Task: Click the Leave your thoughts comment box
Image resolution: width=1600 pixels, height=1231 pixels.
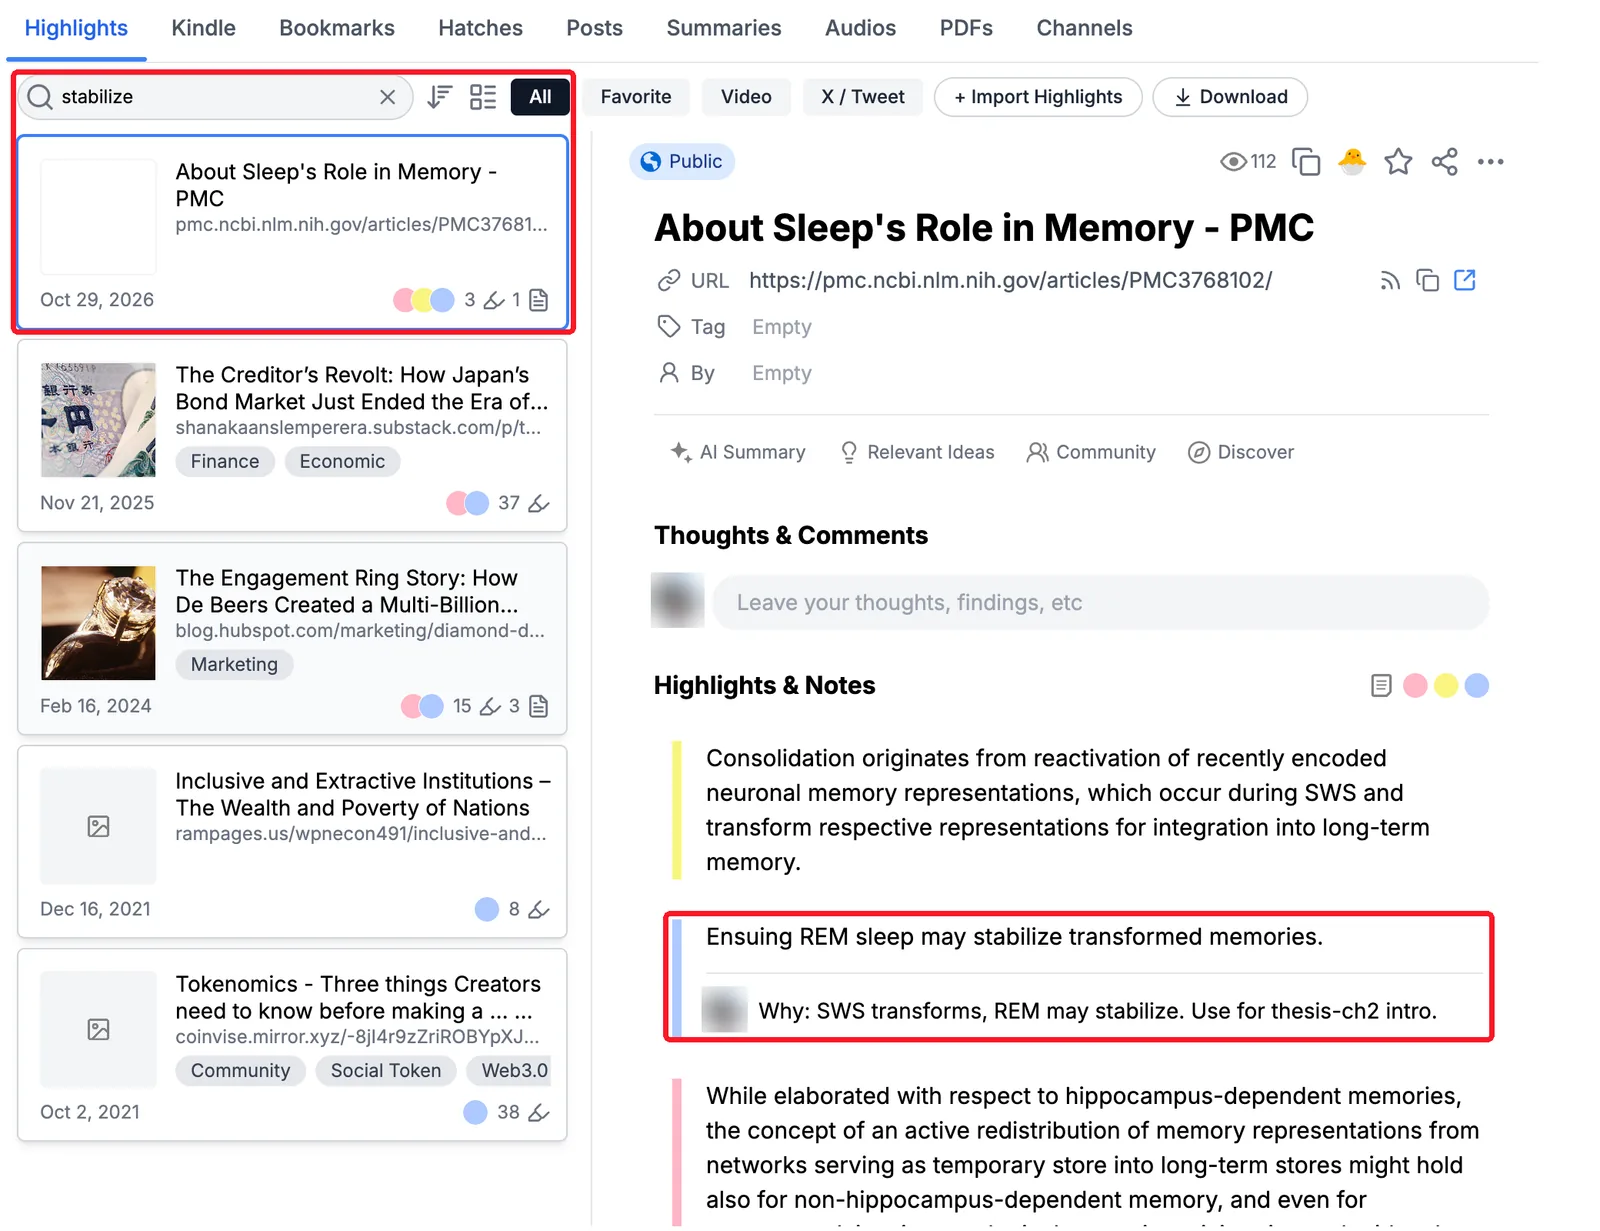Action: coord(1101,603)
